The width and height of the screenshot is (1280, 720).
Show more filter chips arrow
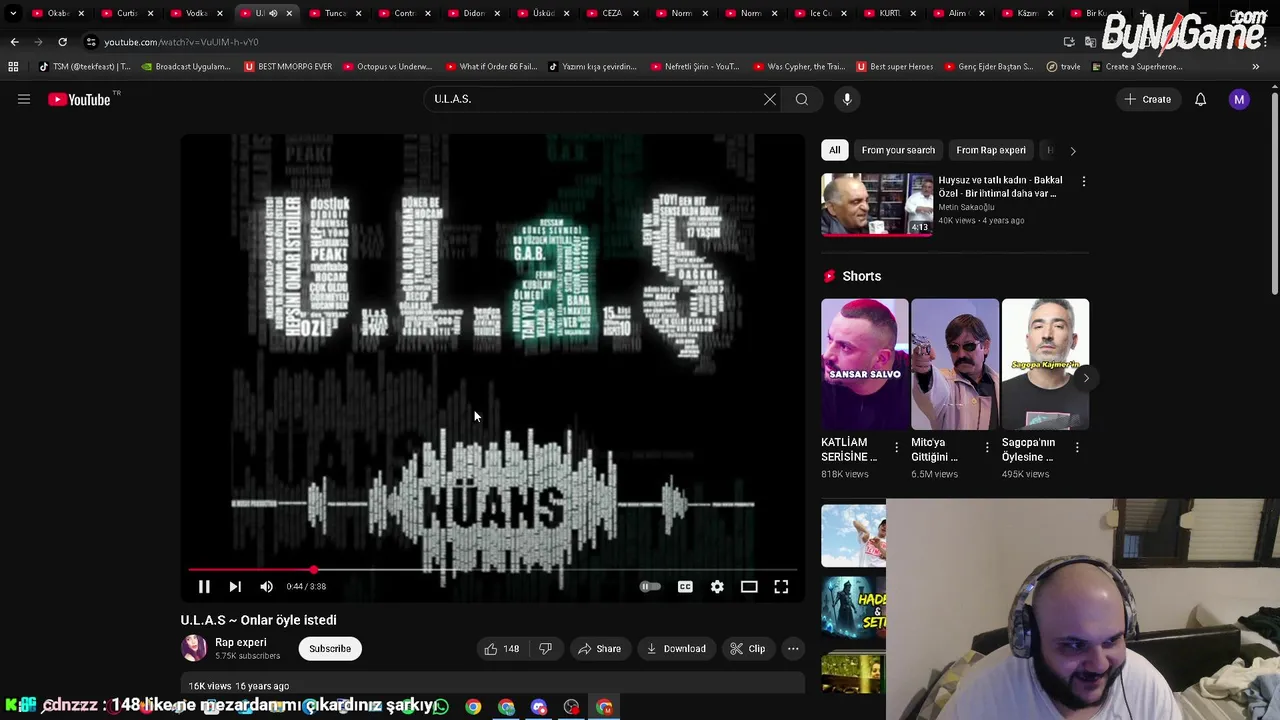(1073, 151)
